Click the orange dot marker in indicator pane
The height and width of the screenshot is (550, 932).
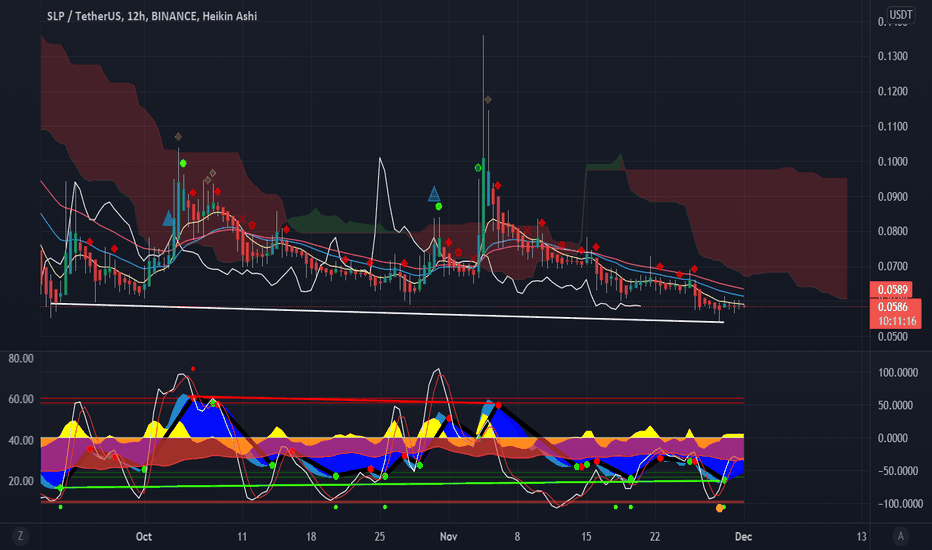tap(719, 508)
